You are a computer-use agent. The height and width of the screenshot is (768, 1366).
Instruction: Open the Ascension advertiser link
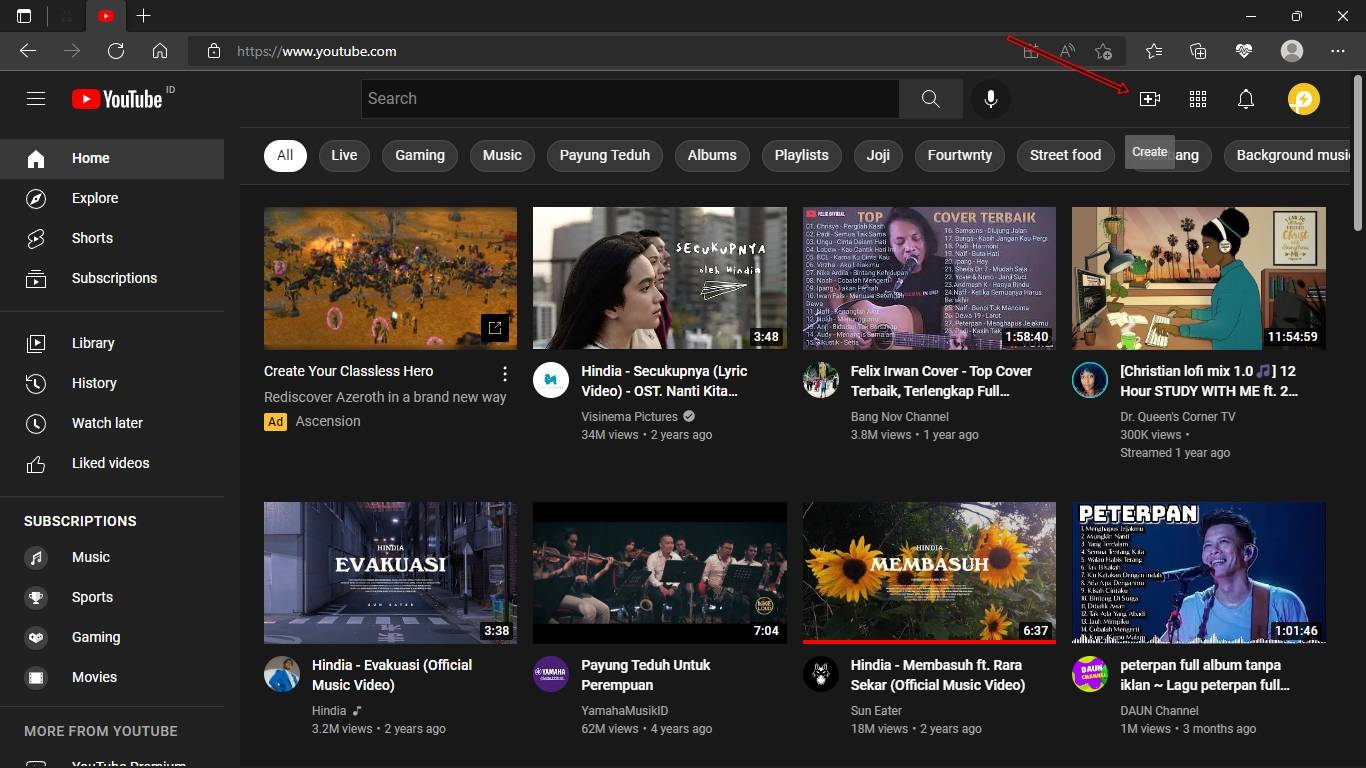point(328,421)
